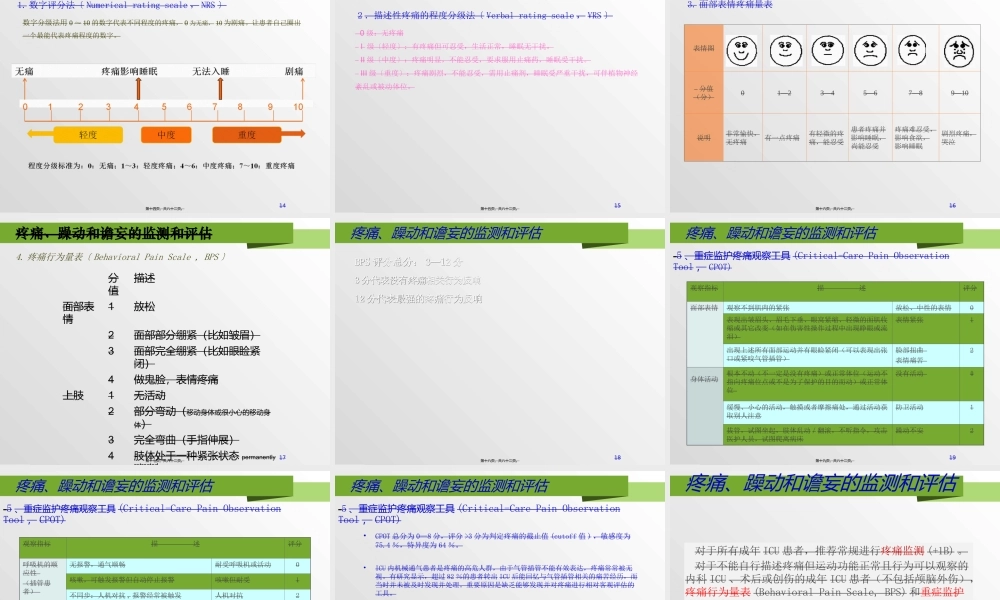Click the 无法入睡 label above the scale

point(211,71)
